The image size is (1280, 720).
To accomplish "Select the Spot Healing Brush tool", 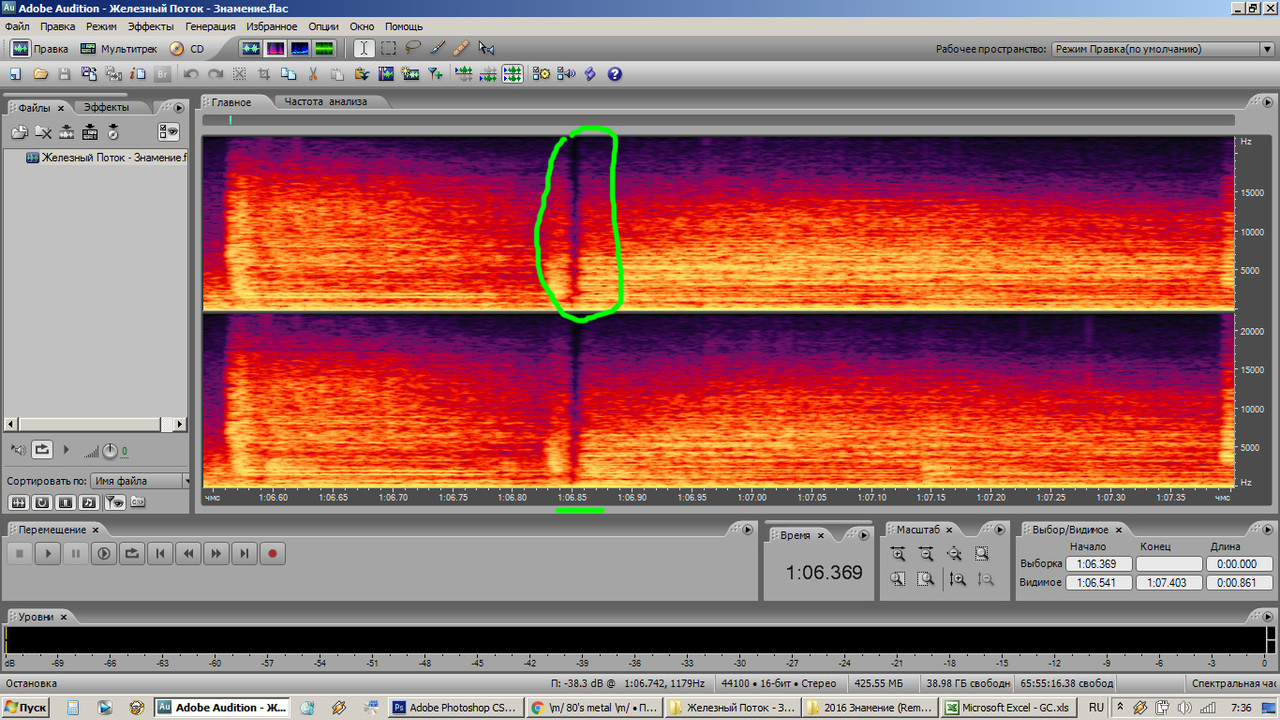I will pyautogui.click(x=460, y=48).
